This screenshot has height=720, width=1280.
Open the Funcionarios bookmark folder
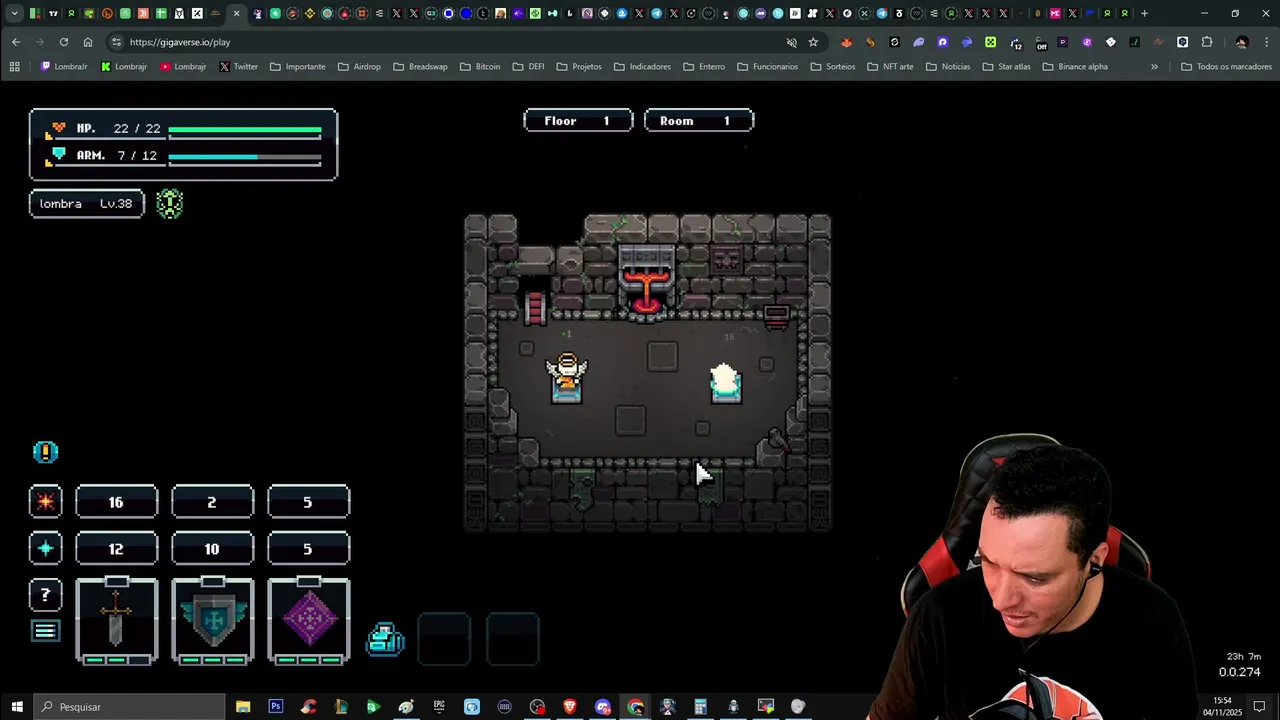(x=767, y=67)
